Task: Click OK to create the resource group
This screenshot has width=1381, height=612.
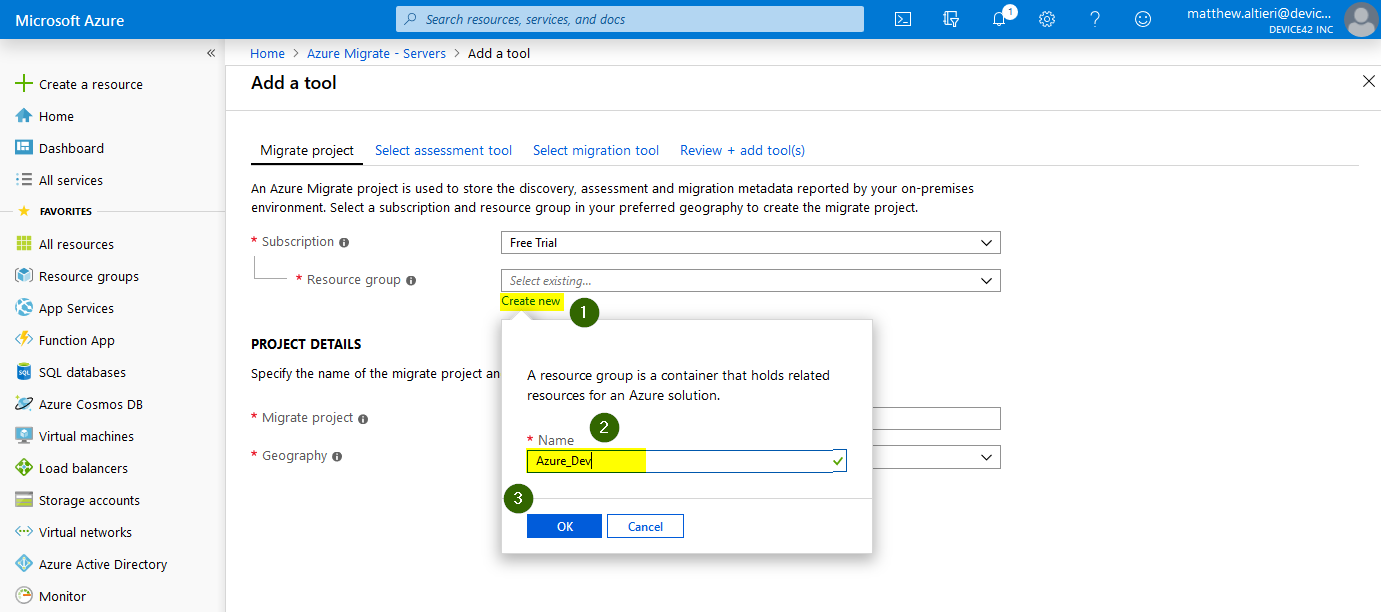Action: [564, 525]
